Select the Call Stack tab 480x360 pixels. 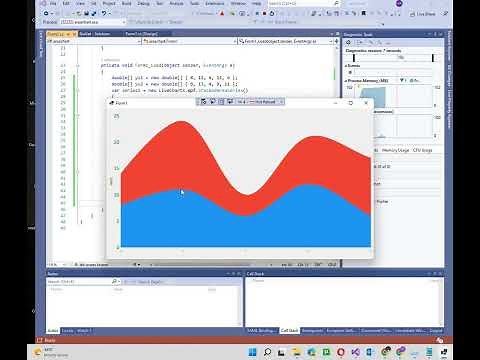pos(289,331)
